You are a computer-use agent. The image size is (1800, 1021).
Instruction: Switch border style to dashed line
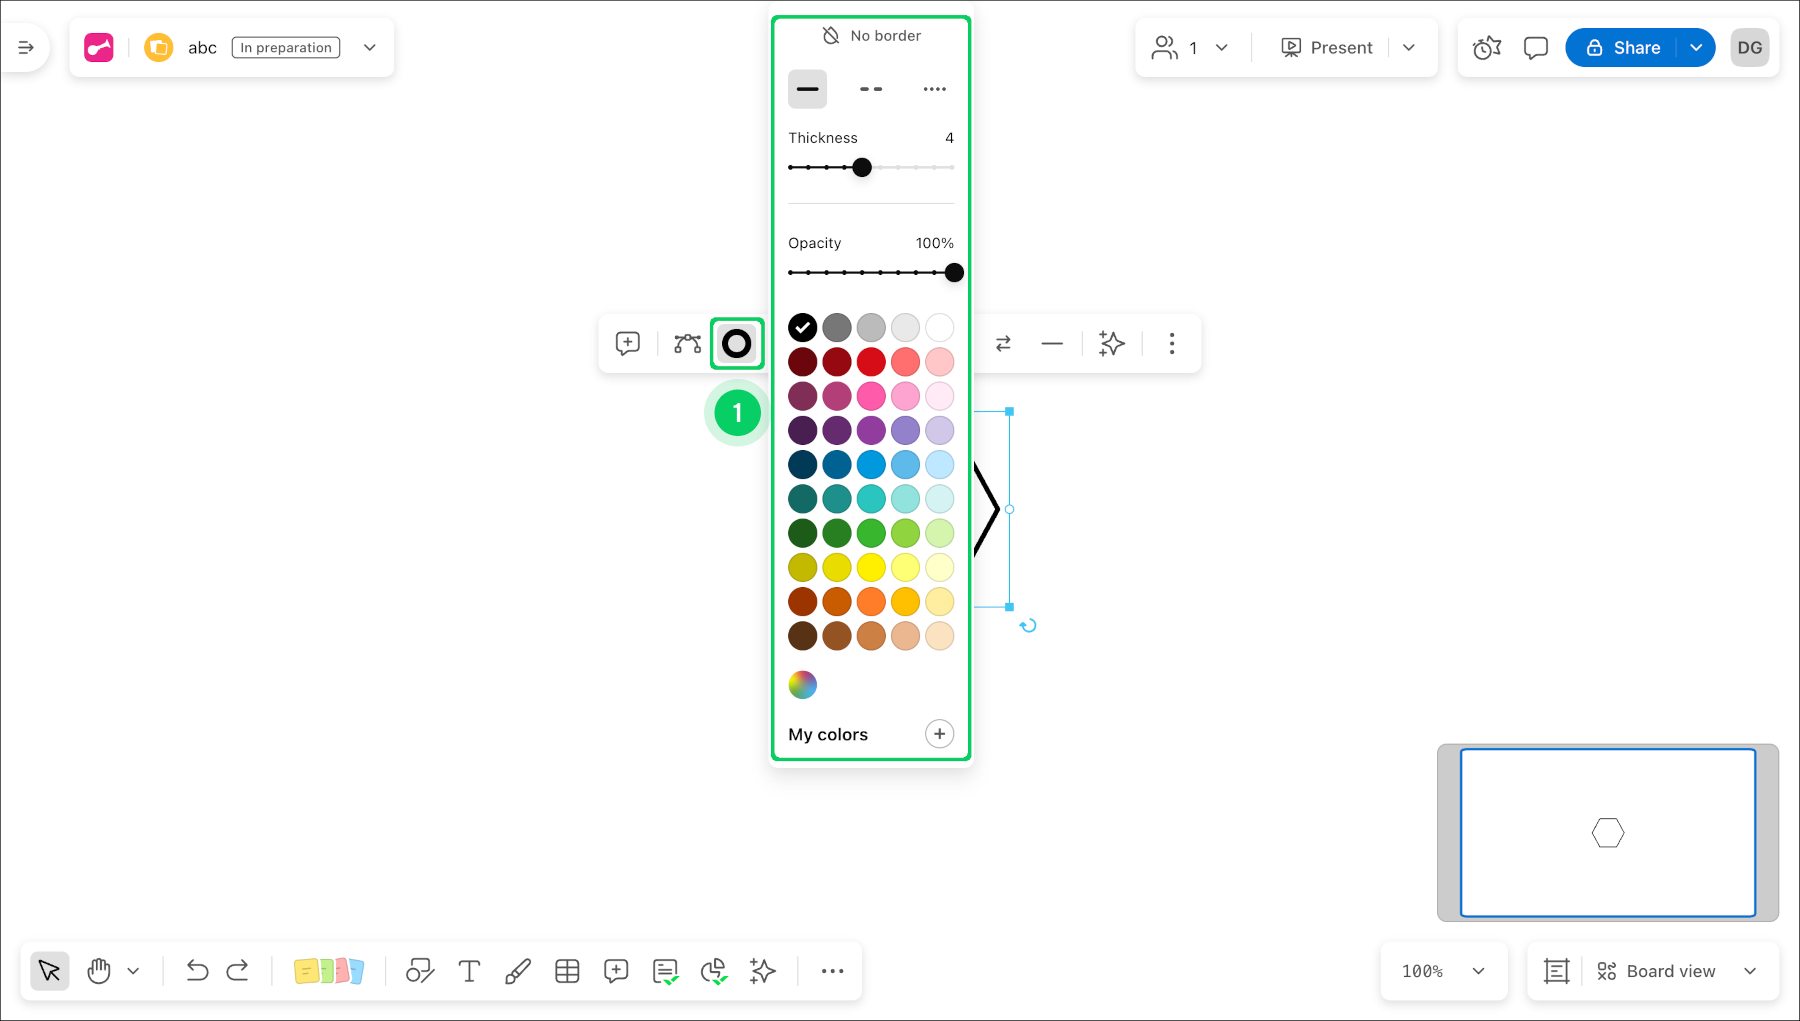pos(870,89)
